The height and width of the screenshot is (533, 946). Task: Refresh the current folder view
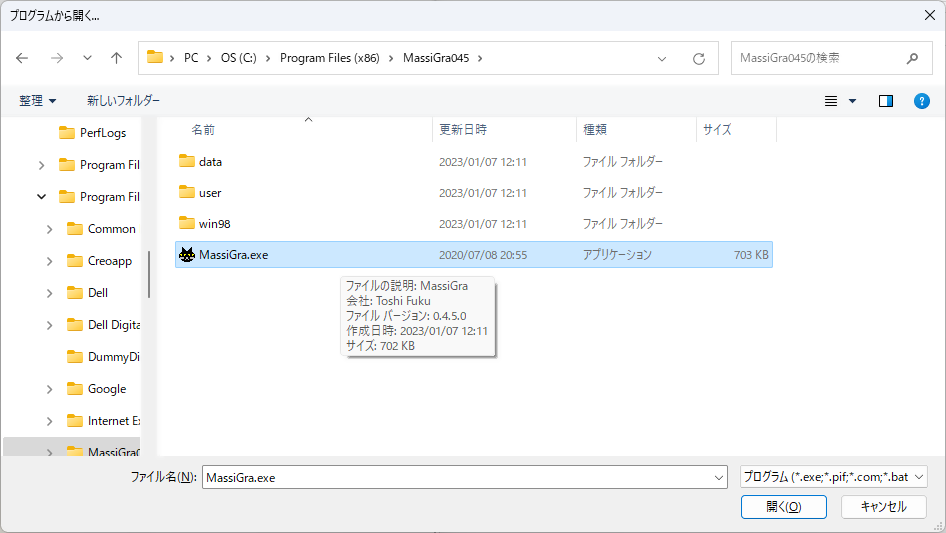point(699,58)
